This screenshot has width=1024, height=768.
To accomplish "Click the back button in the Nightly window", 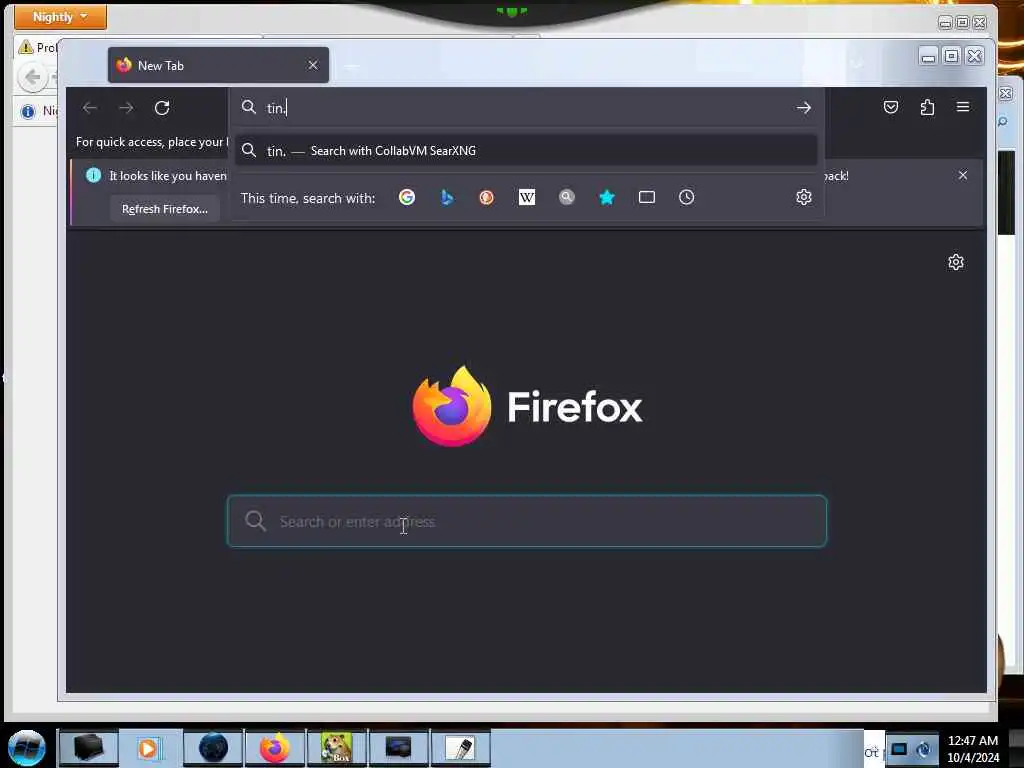I will tap(33, 78).
